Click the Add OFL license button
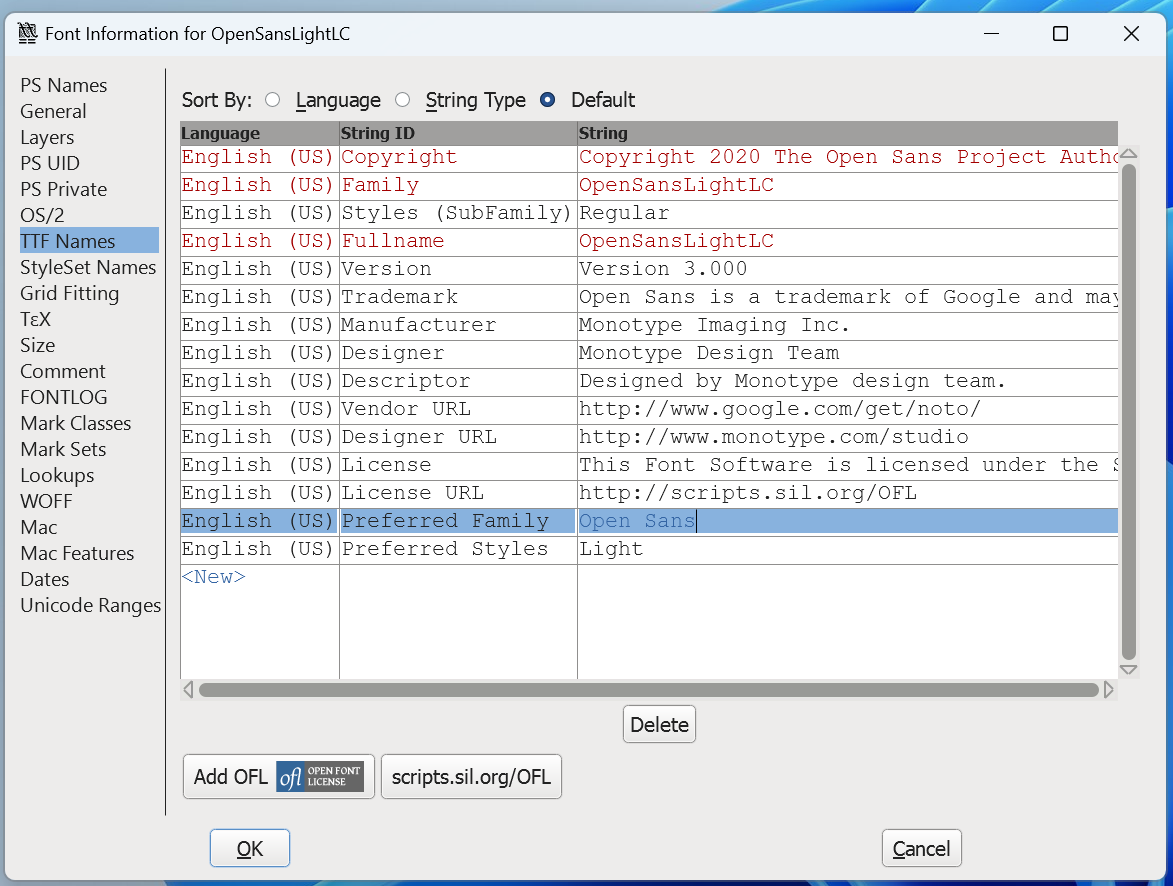The width and height of the screenshot is (1173, 886). point(278,777)
